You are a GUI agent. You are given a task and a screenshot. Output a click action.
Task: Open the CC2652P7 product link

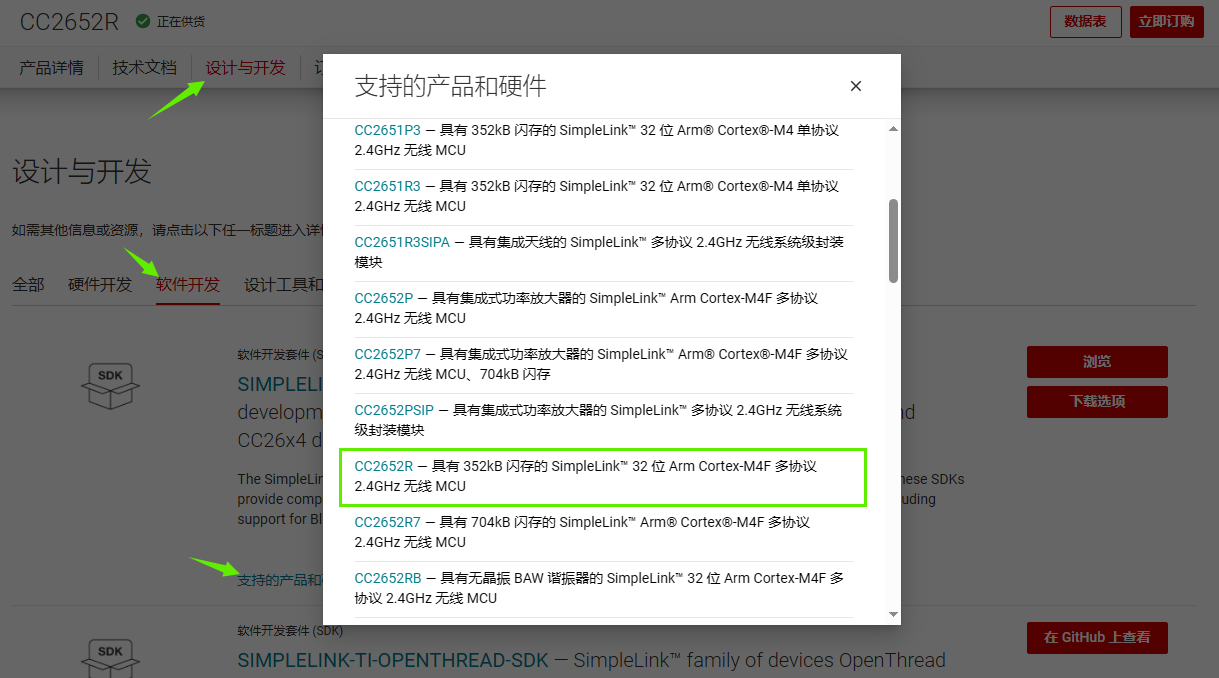(388, 354)
